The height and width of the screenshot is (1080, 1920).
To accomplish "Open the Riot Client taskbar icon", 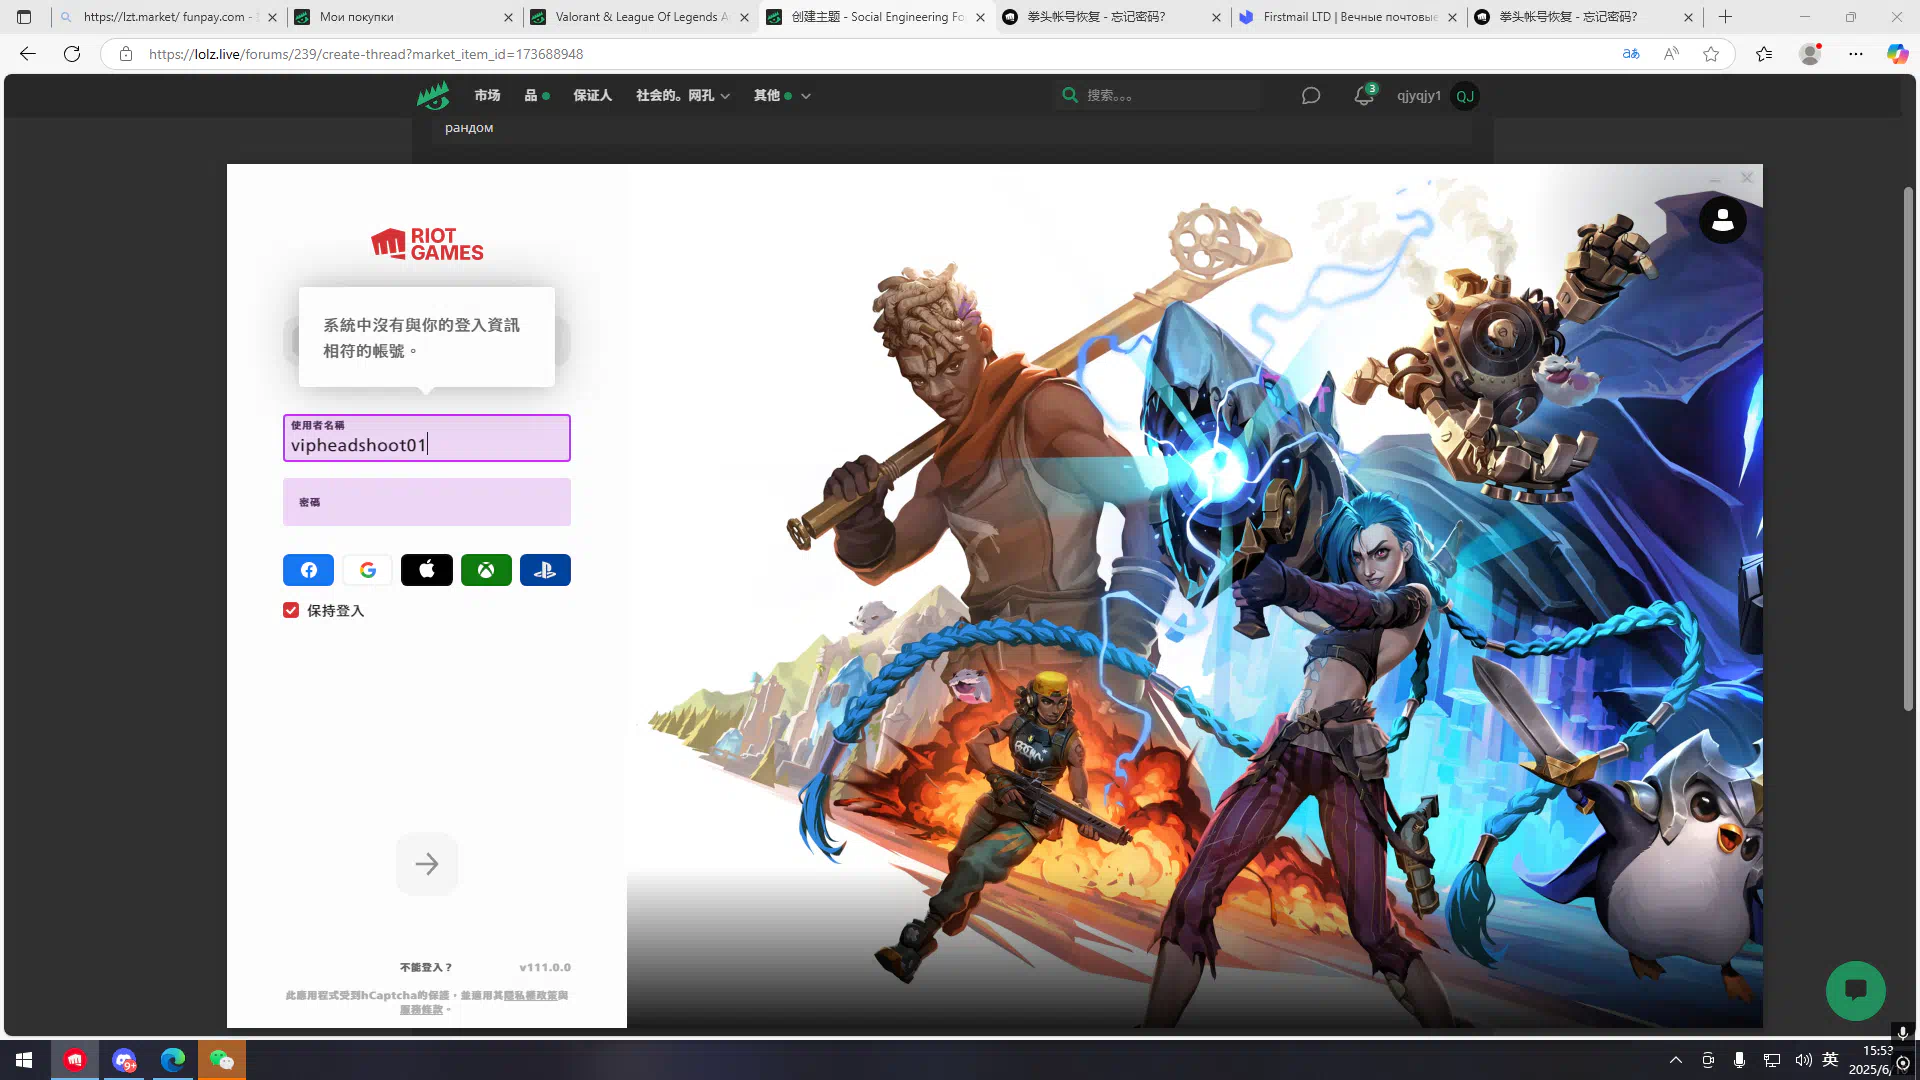I will coord(75,1060).
